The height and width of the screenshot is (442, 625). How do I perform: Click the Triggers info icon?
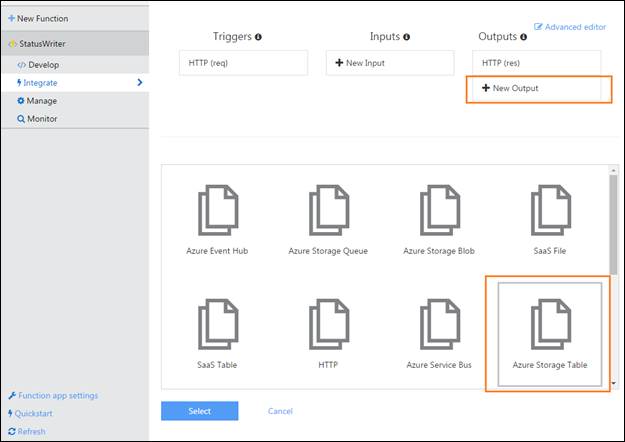coord(258,37)
